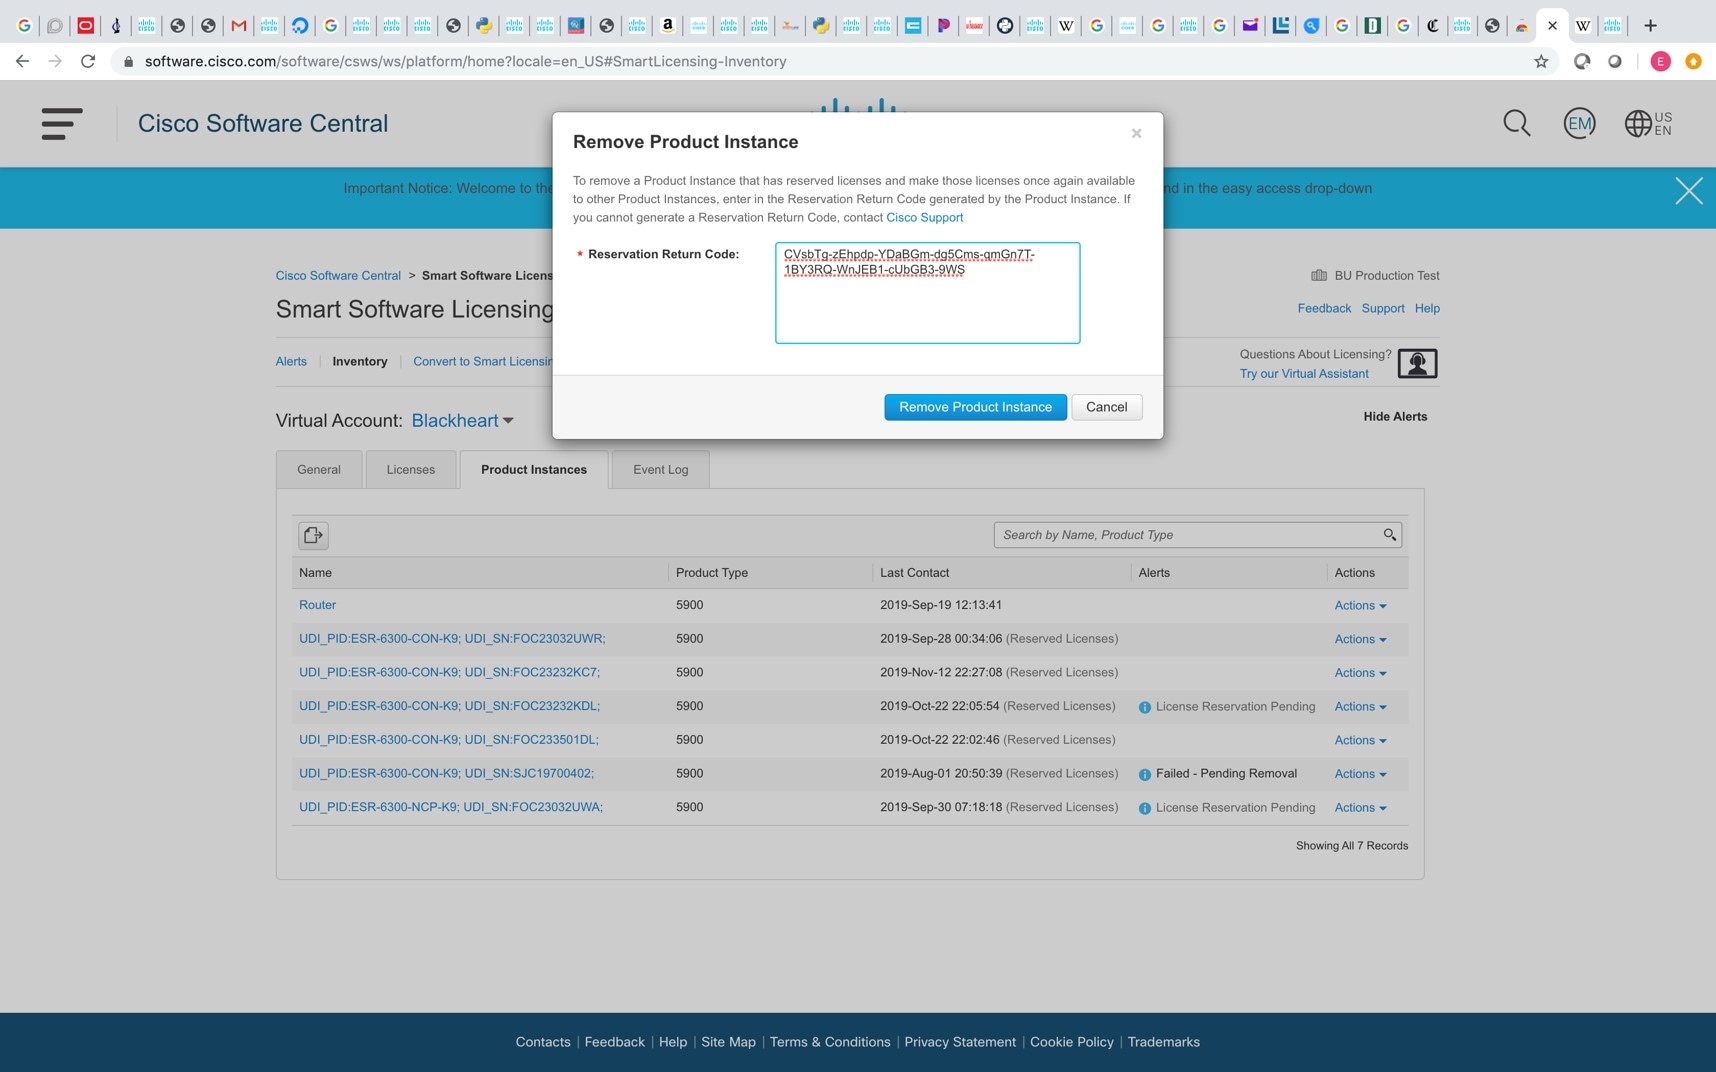Image resolution: width=1716 pixels, height=1072 pixels.
Task: Open the Actions dropdown for FOC23232KDL
Action: [x=1360, y=707]
